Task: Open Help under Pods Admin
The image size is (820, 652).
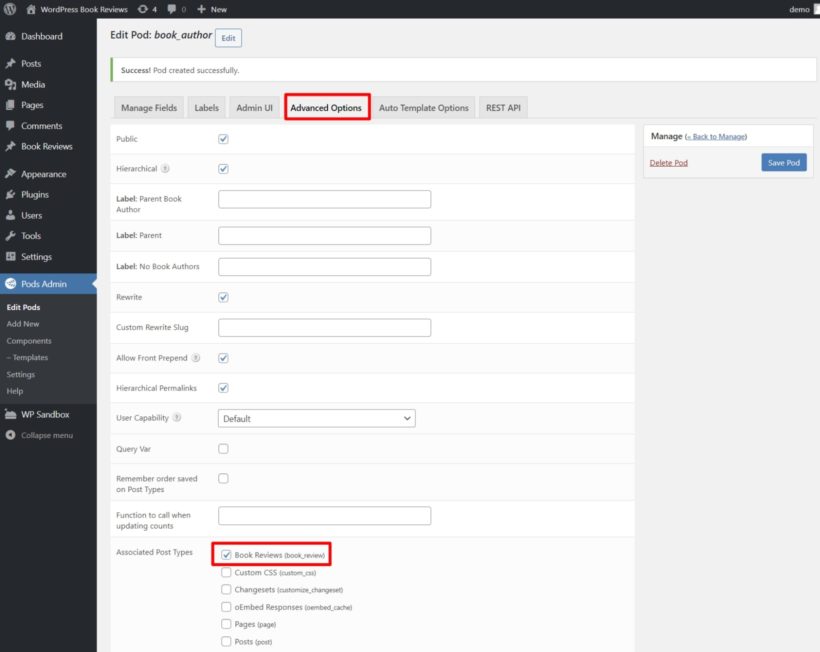Action: coord(15,391)
